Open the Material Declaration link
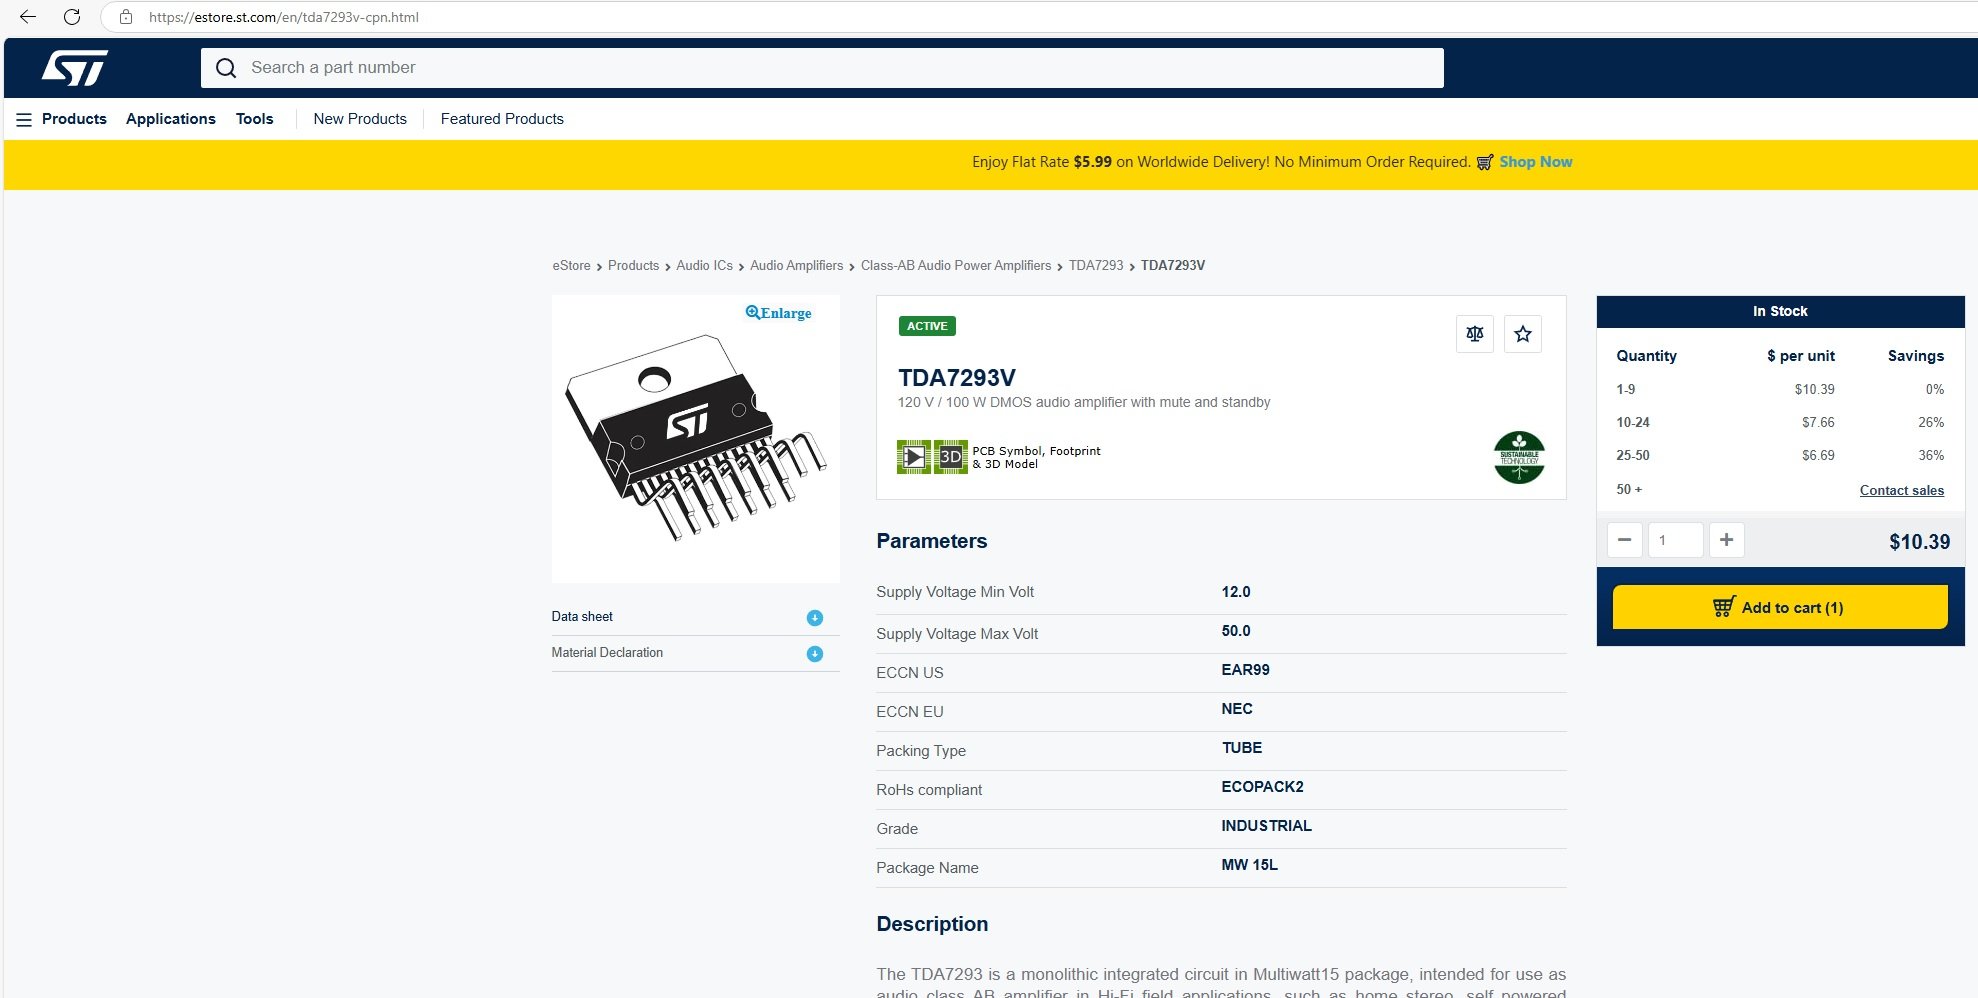 (607, 653)
